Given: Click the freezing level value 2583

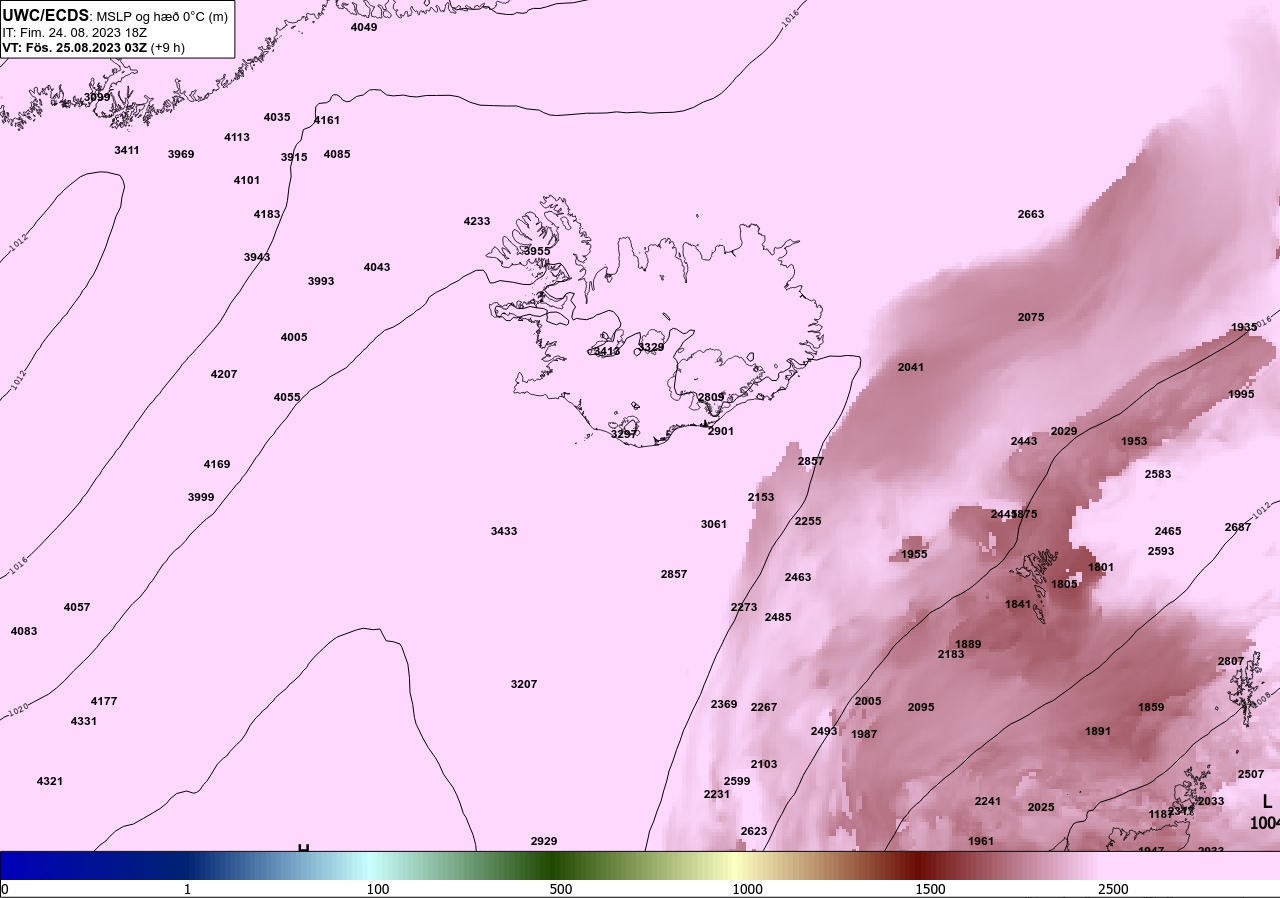Looking at the screenshot, I should [x=1158, y=474].
